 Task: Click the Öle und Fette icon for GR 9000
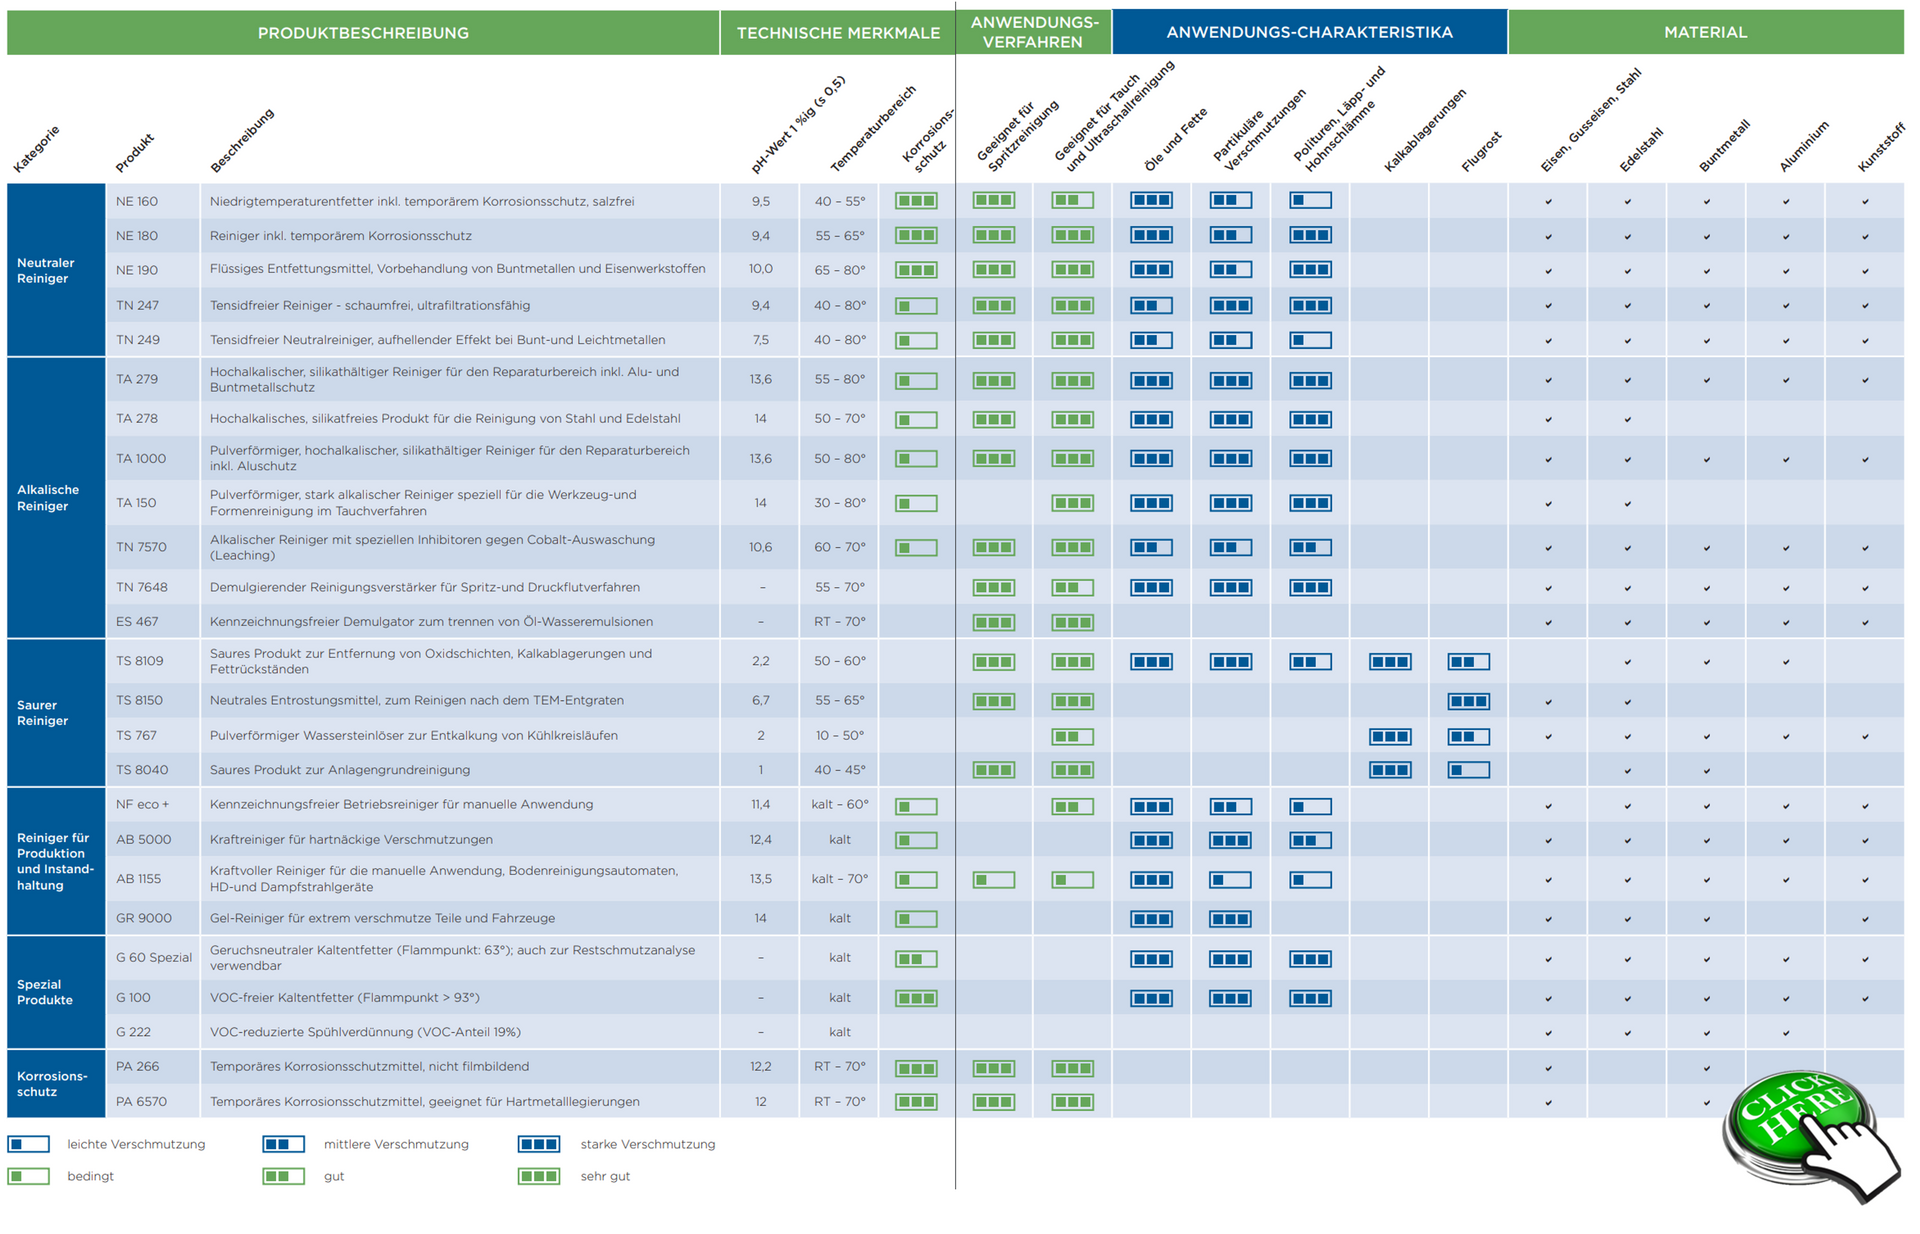[1151, 918]
